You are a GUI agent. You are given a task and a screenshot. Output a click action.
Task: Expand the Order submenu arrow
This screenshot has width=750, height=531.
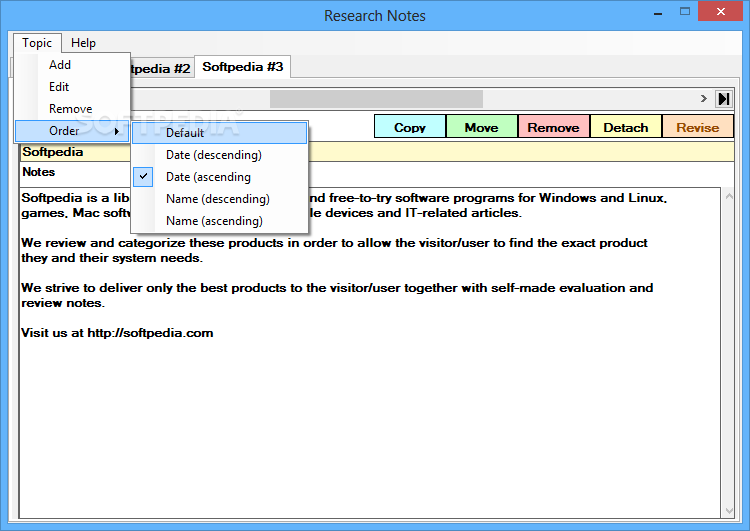click(x=117, y=132)
